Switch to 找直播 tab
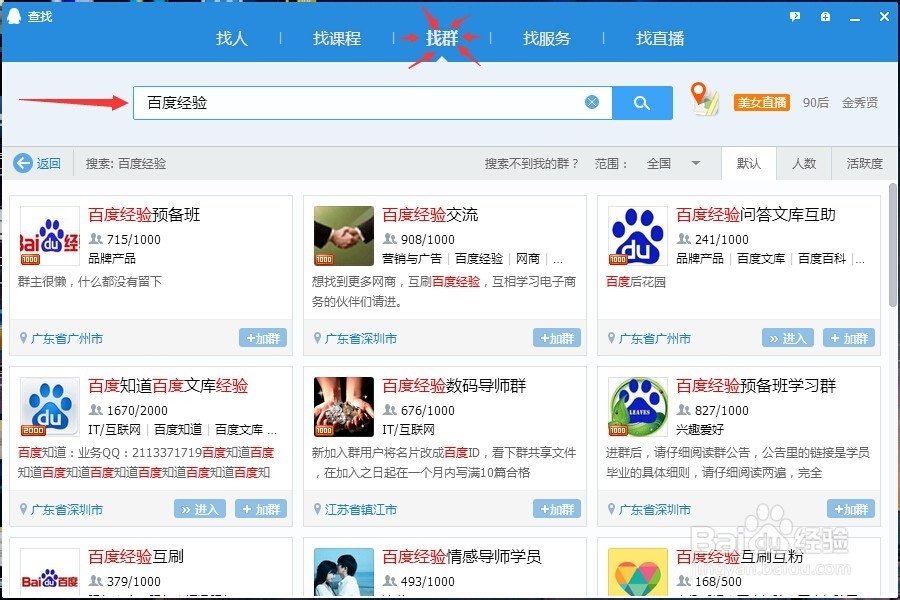This screenshot has width=900, height=600. coord(660,38)
